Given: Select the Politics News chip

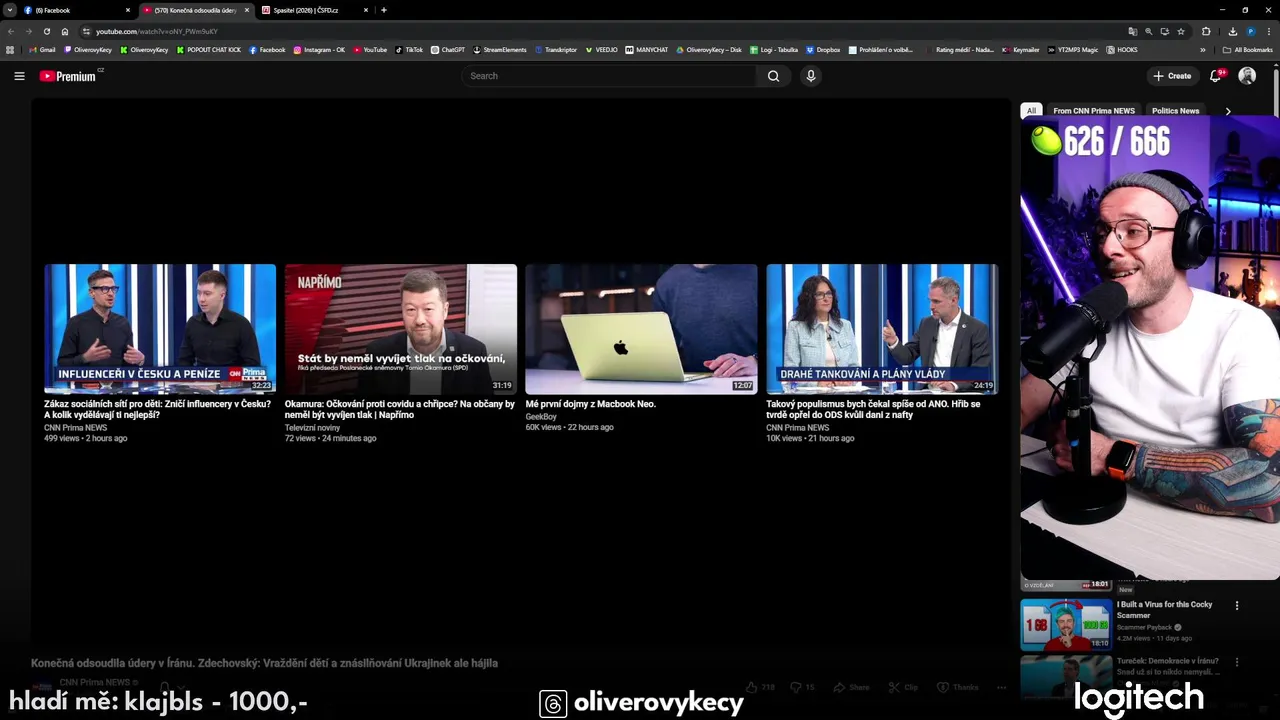Looking at the screenshot, I should (x=1175, y=111).
